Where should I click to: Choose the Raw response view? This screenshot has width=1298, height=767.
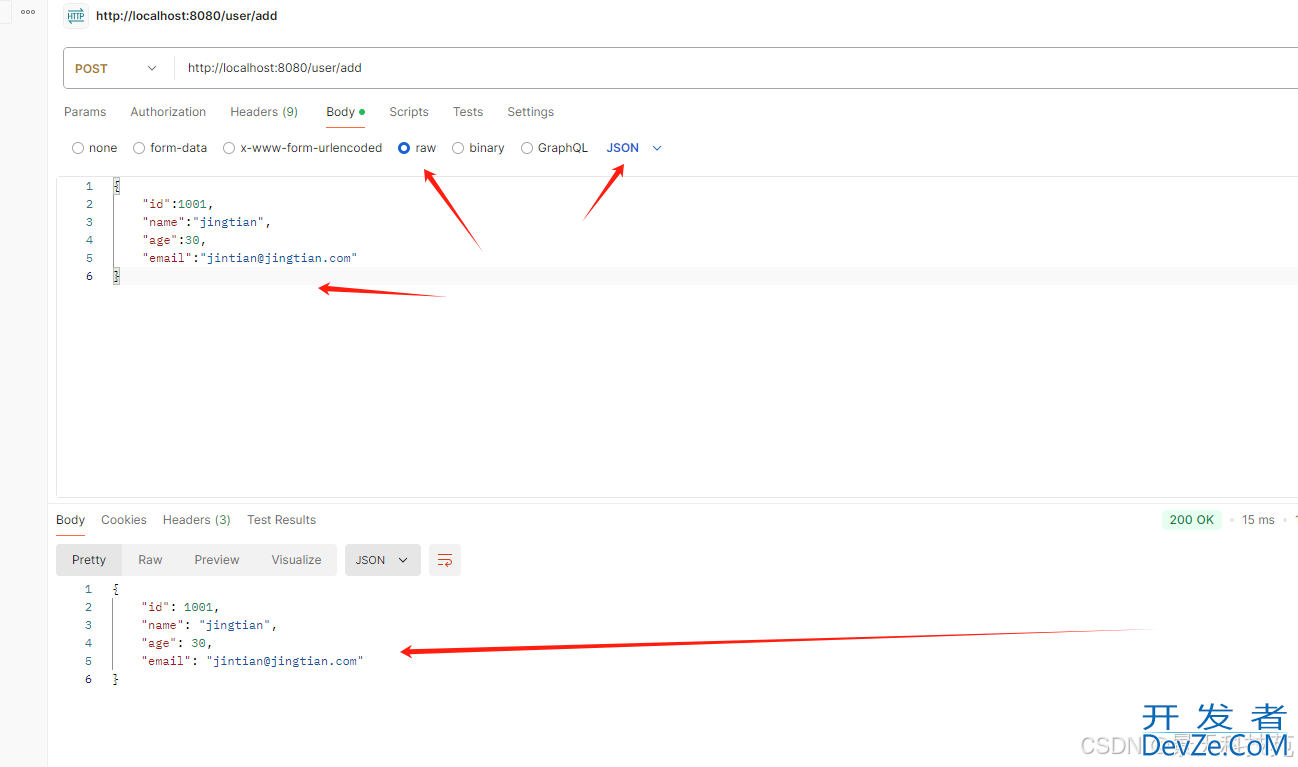[x=150, y=560]
